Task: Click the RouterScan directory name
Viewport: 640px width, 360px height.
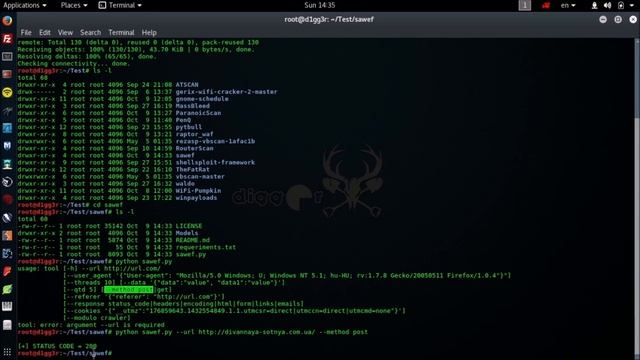Action: [x=194, y=149]
